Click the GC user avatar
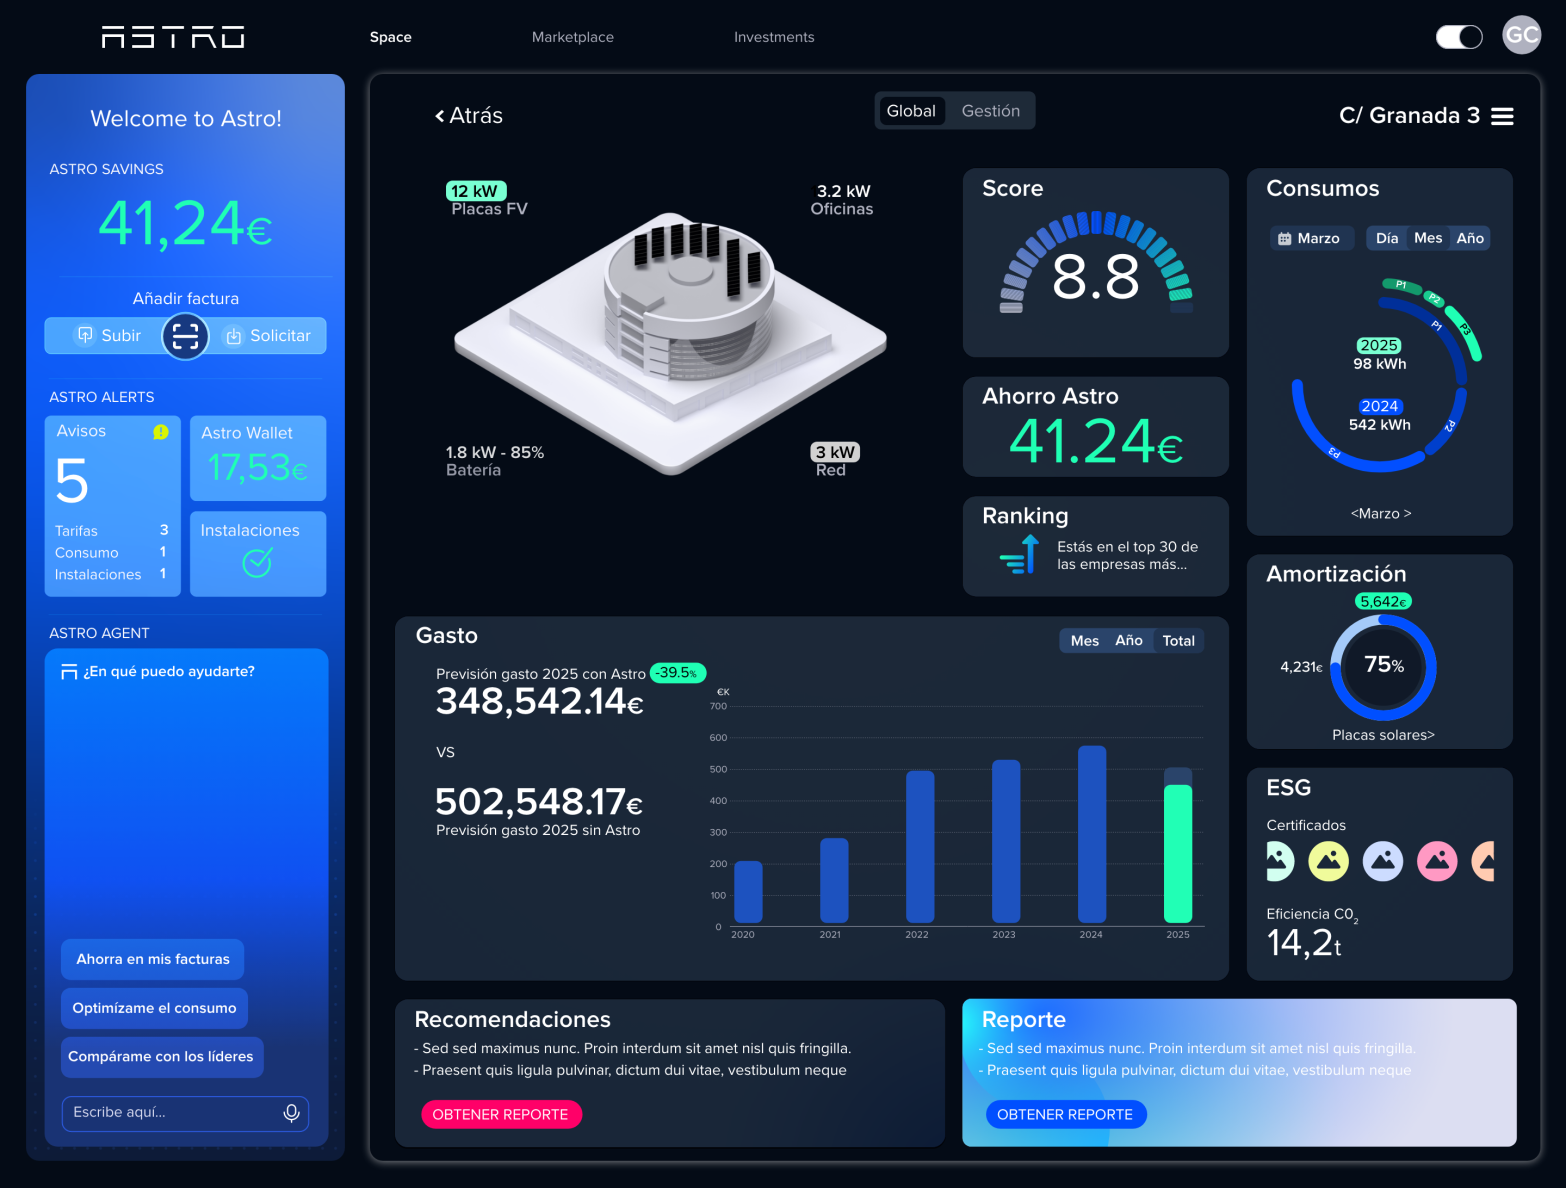This screenshot has height=1188, width=1566. tap(1521, 36)
